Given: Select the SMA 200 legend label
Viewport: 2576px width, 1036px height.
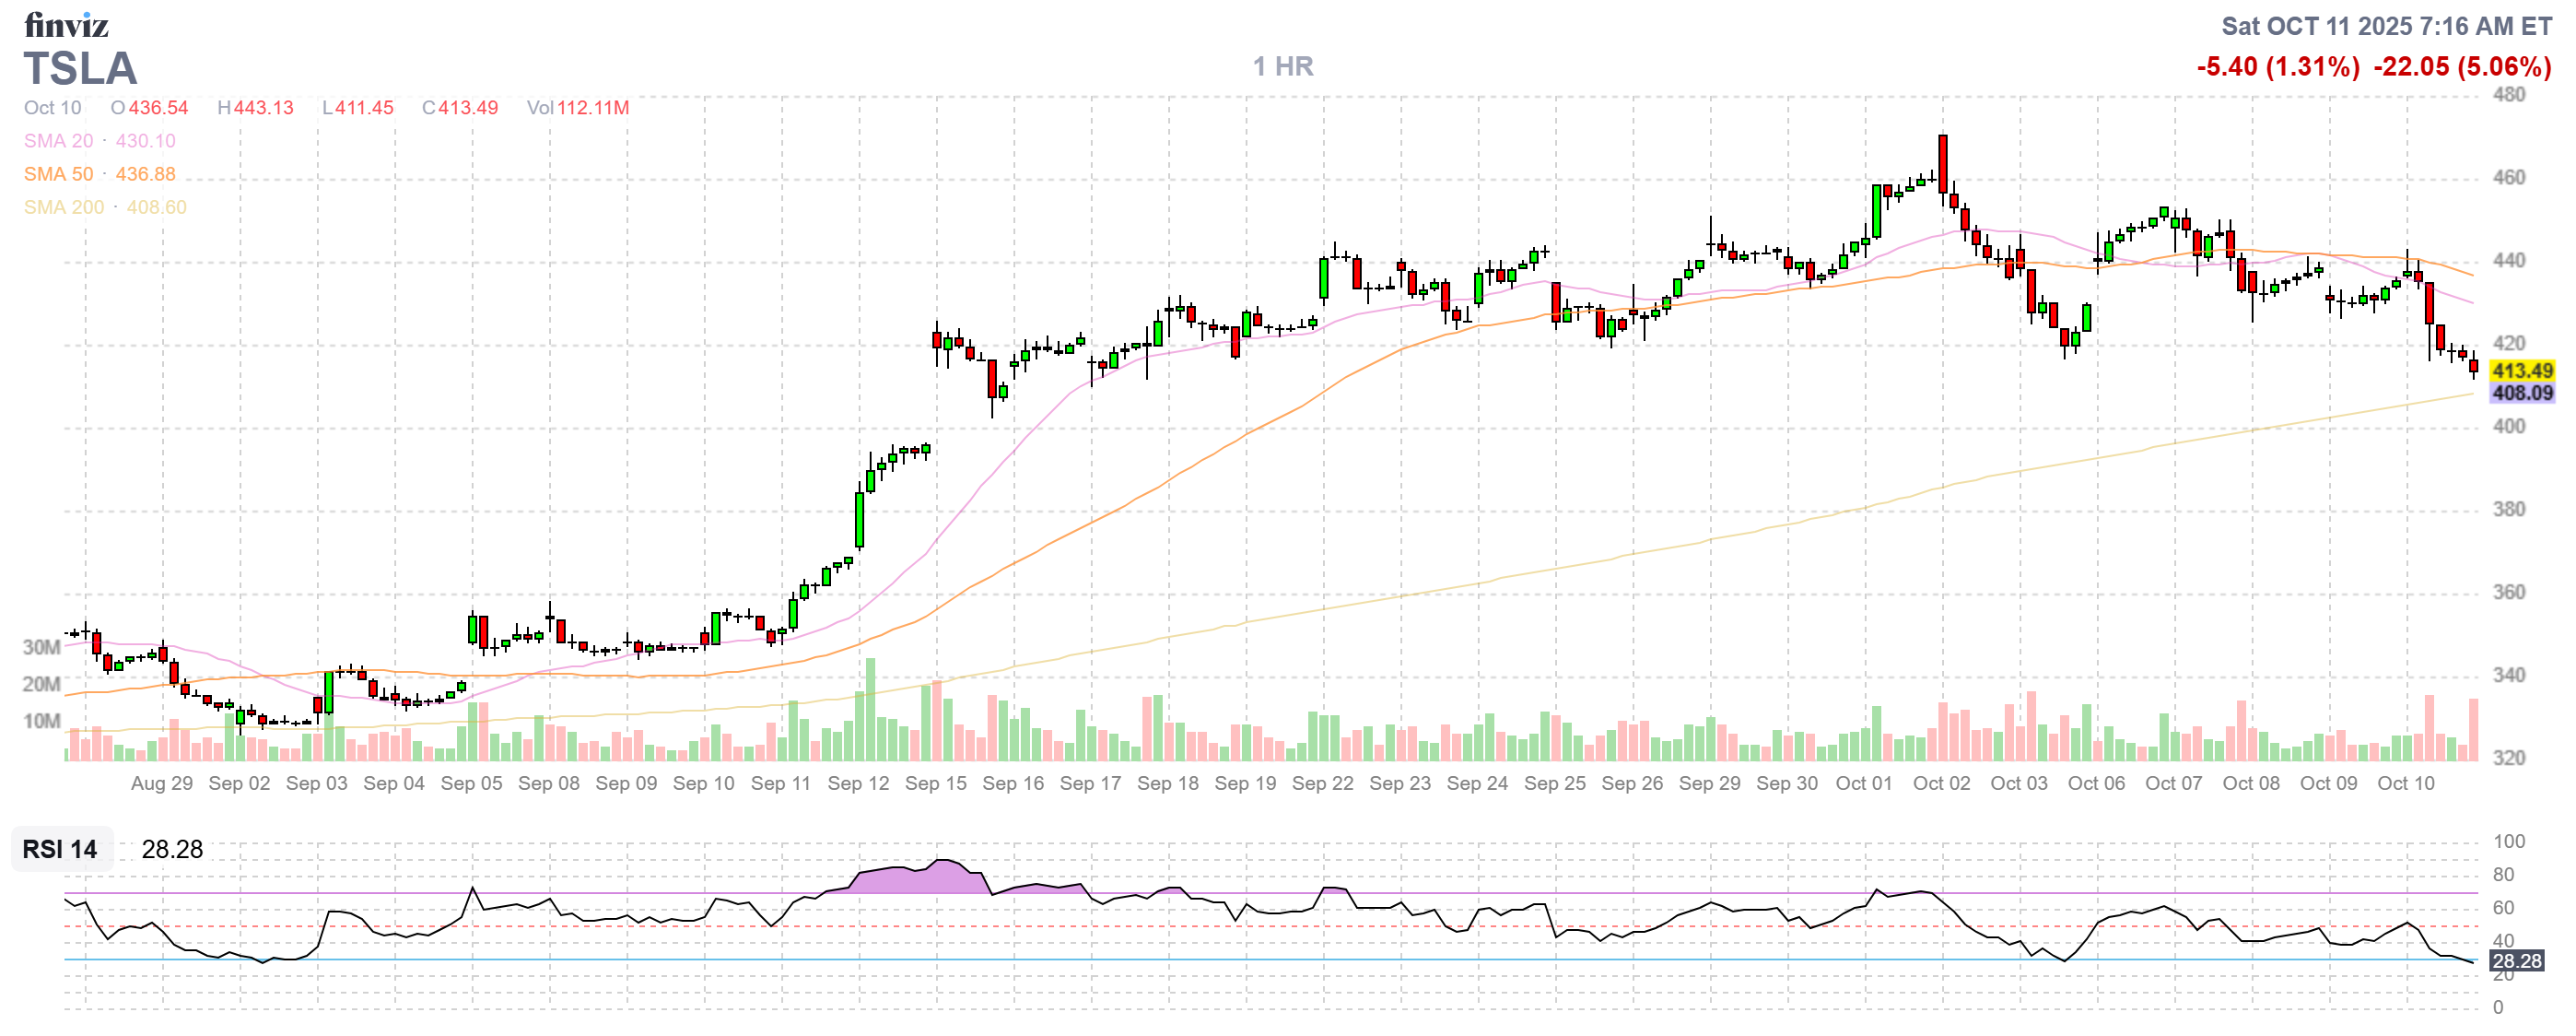Looking at the screenshot, I should point(63,207).
